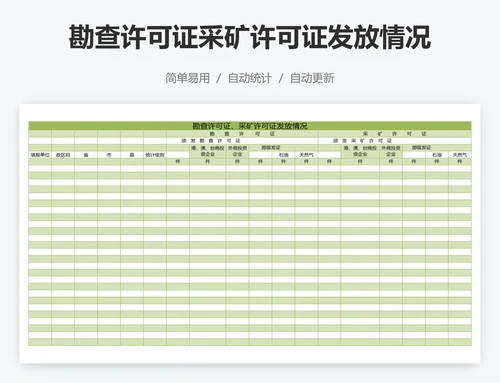Viewport: 500px width, 383px height.
Task: Click 石油 header in 采矿许可证 section
Action: pos(437,155)
